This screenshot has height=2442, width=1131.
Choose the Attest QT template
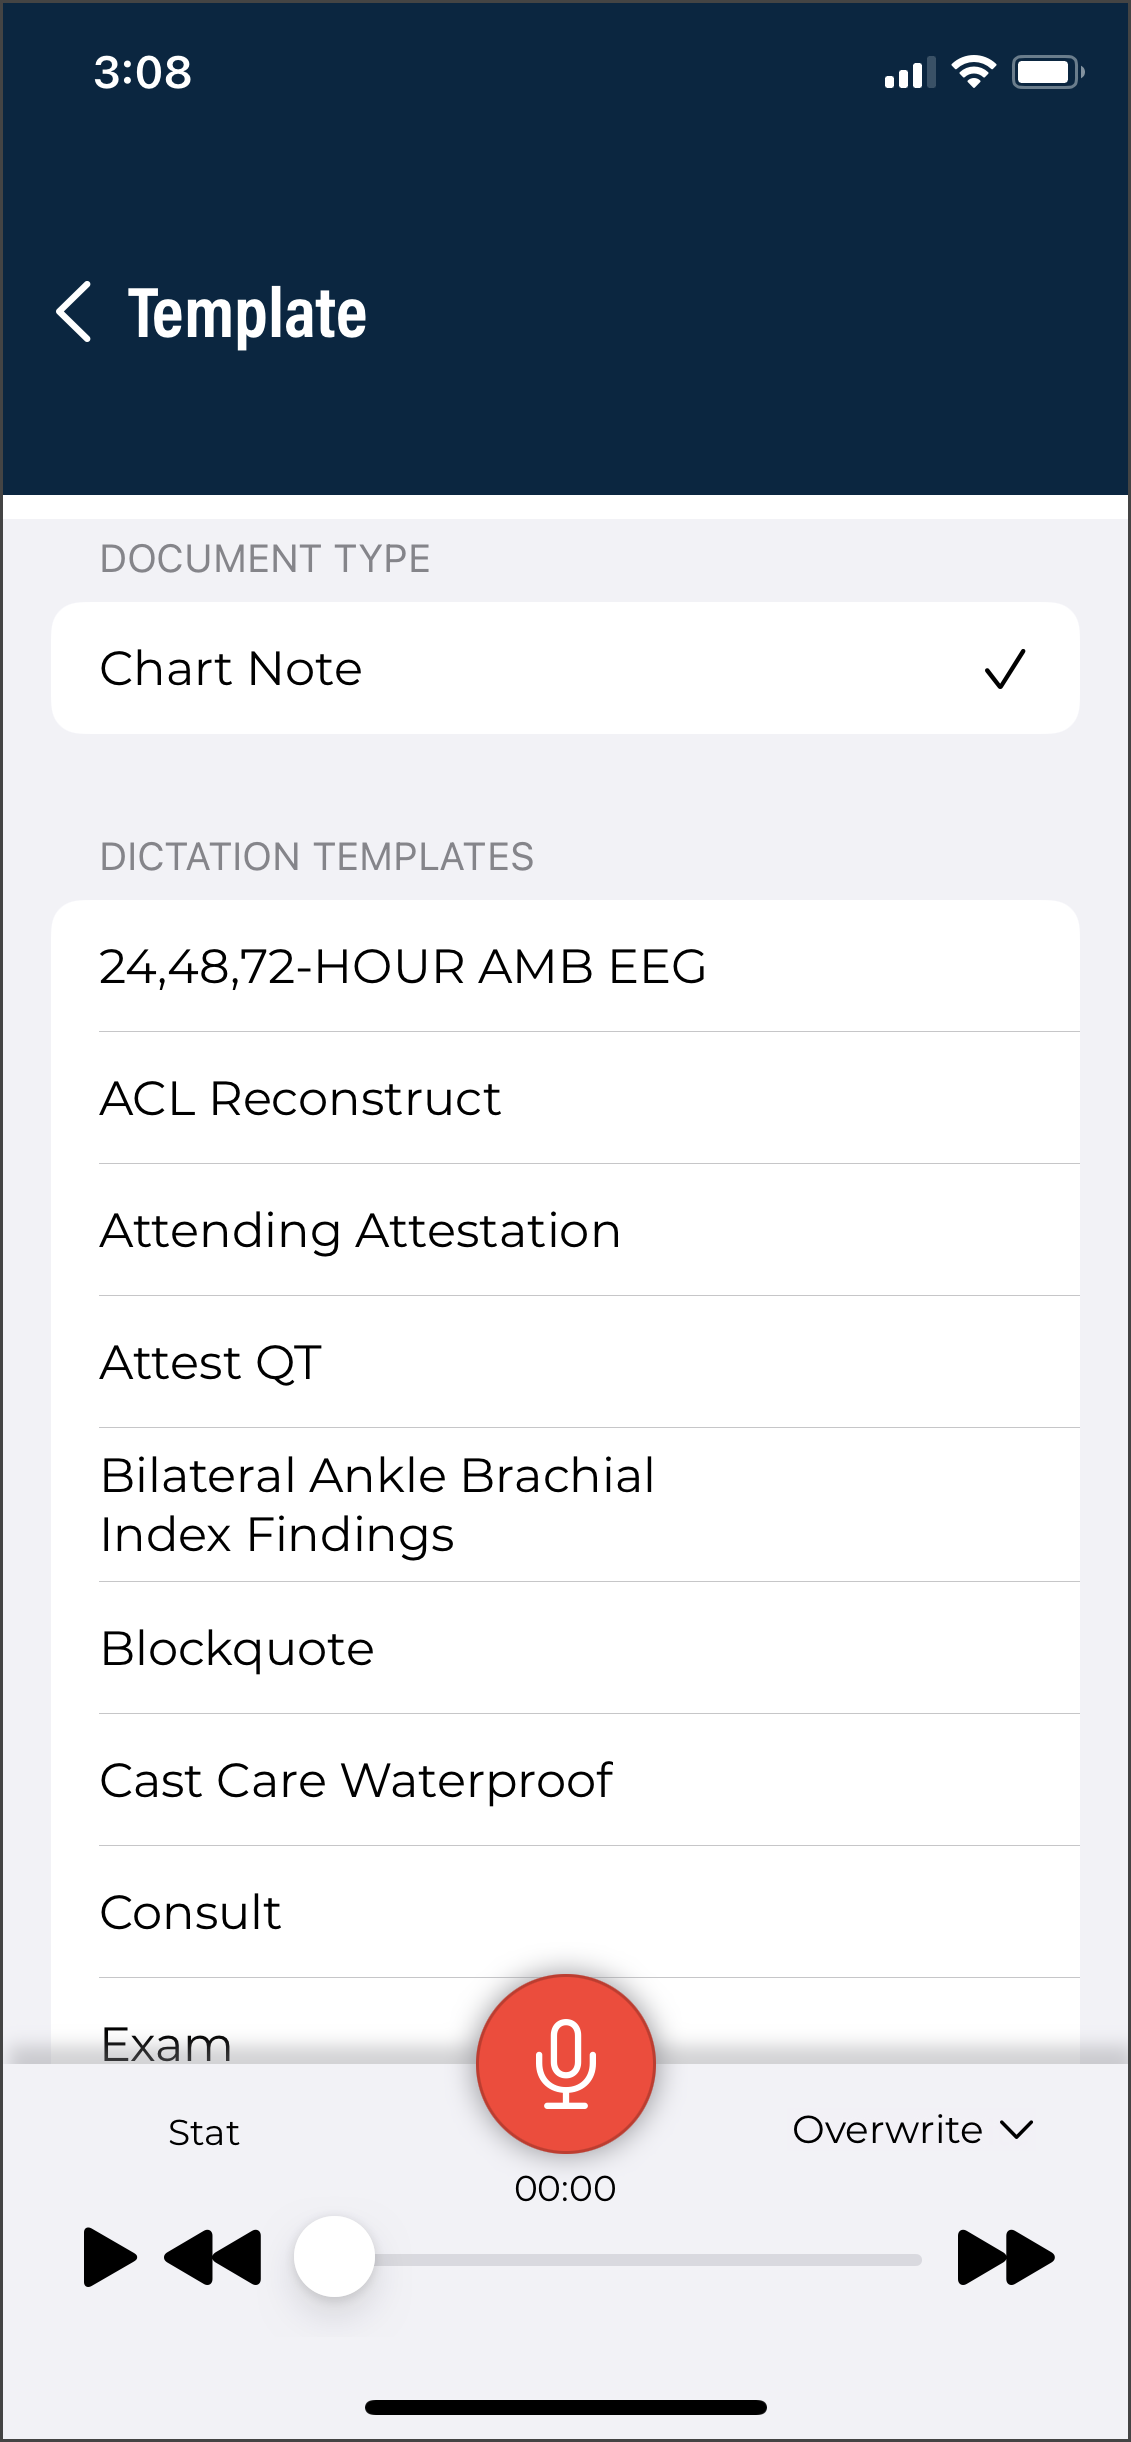tap(565, 1363)
